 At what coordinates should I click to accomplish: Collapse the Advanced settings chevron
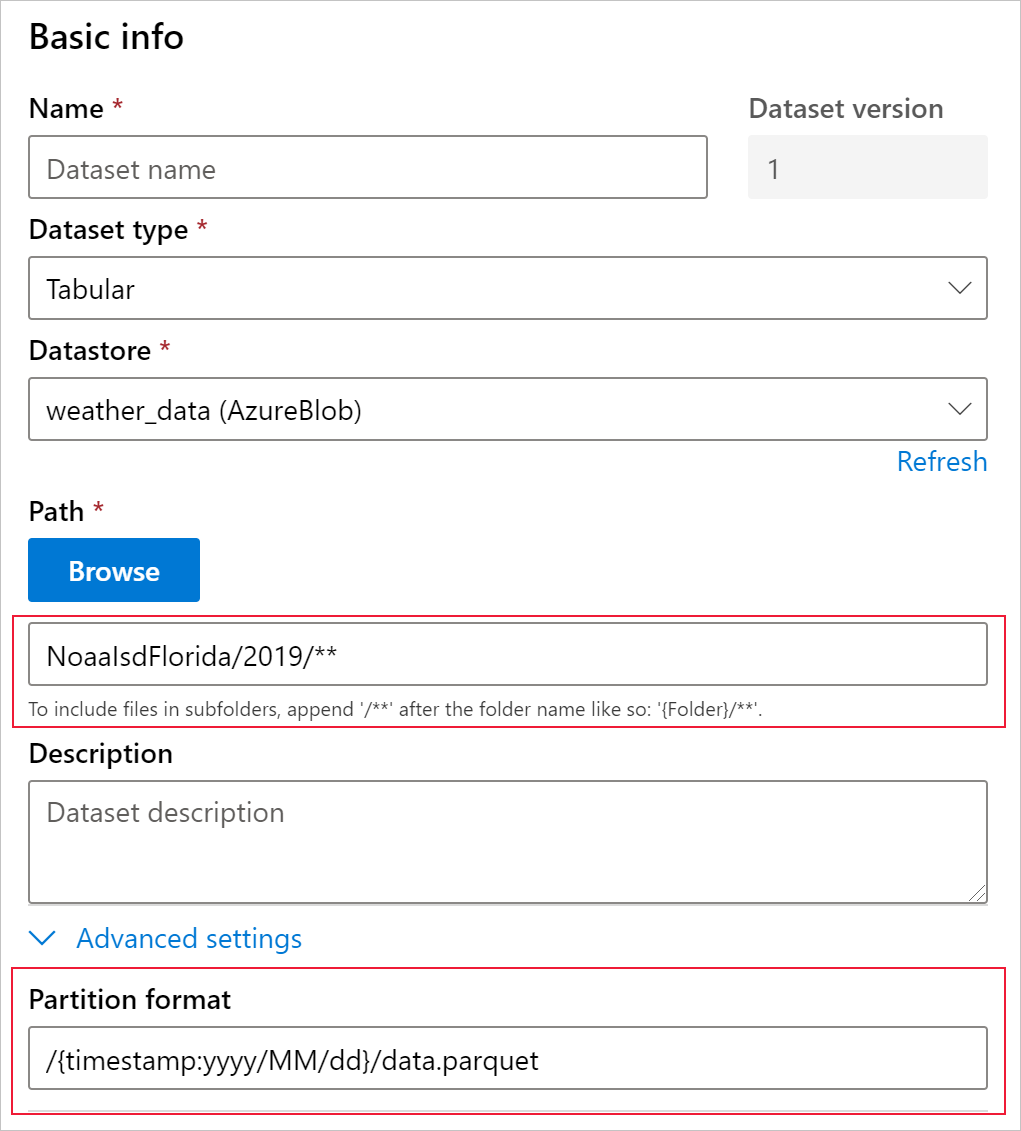coord(42,939)
